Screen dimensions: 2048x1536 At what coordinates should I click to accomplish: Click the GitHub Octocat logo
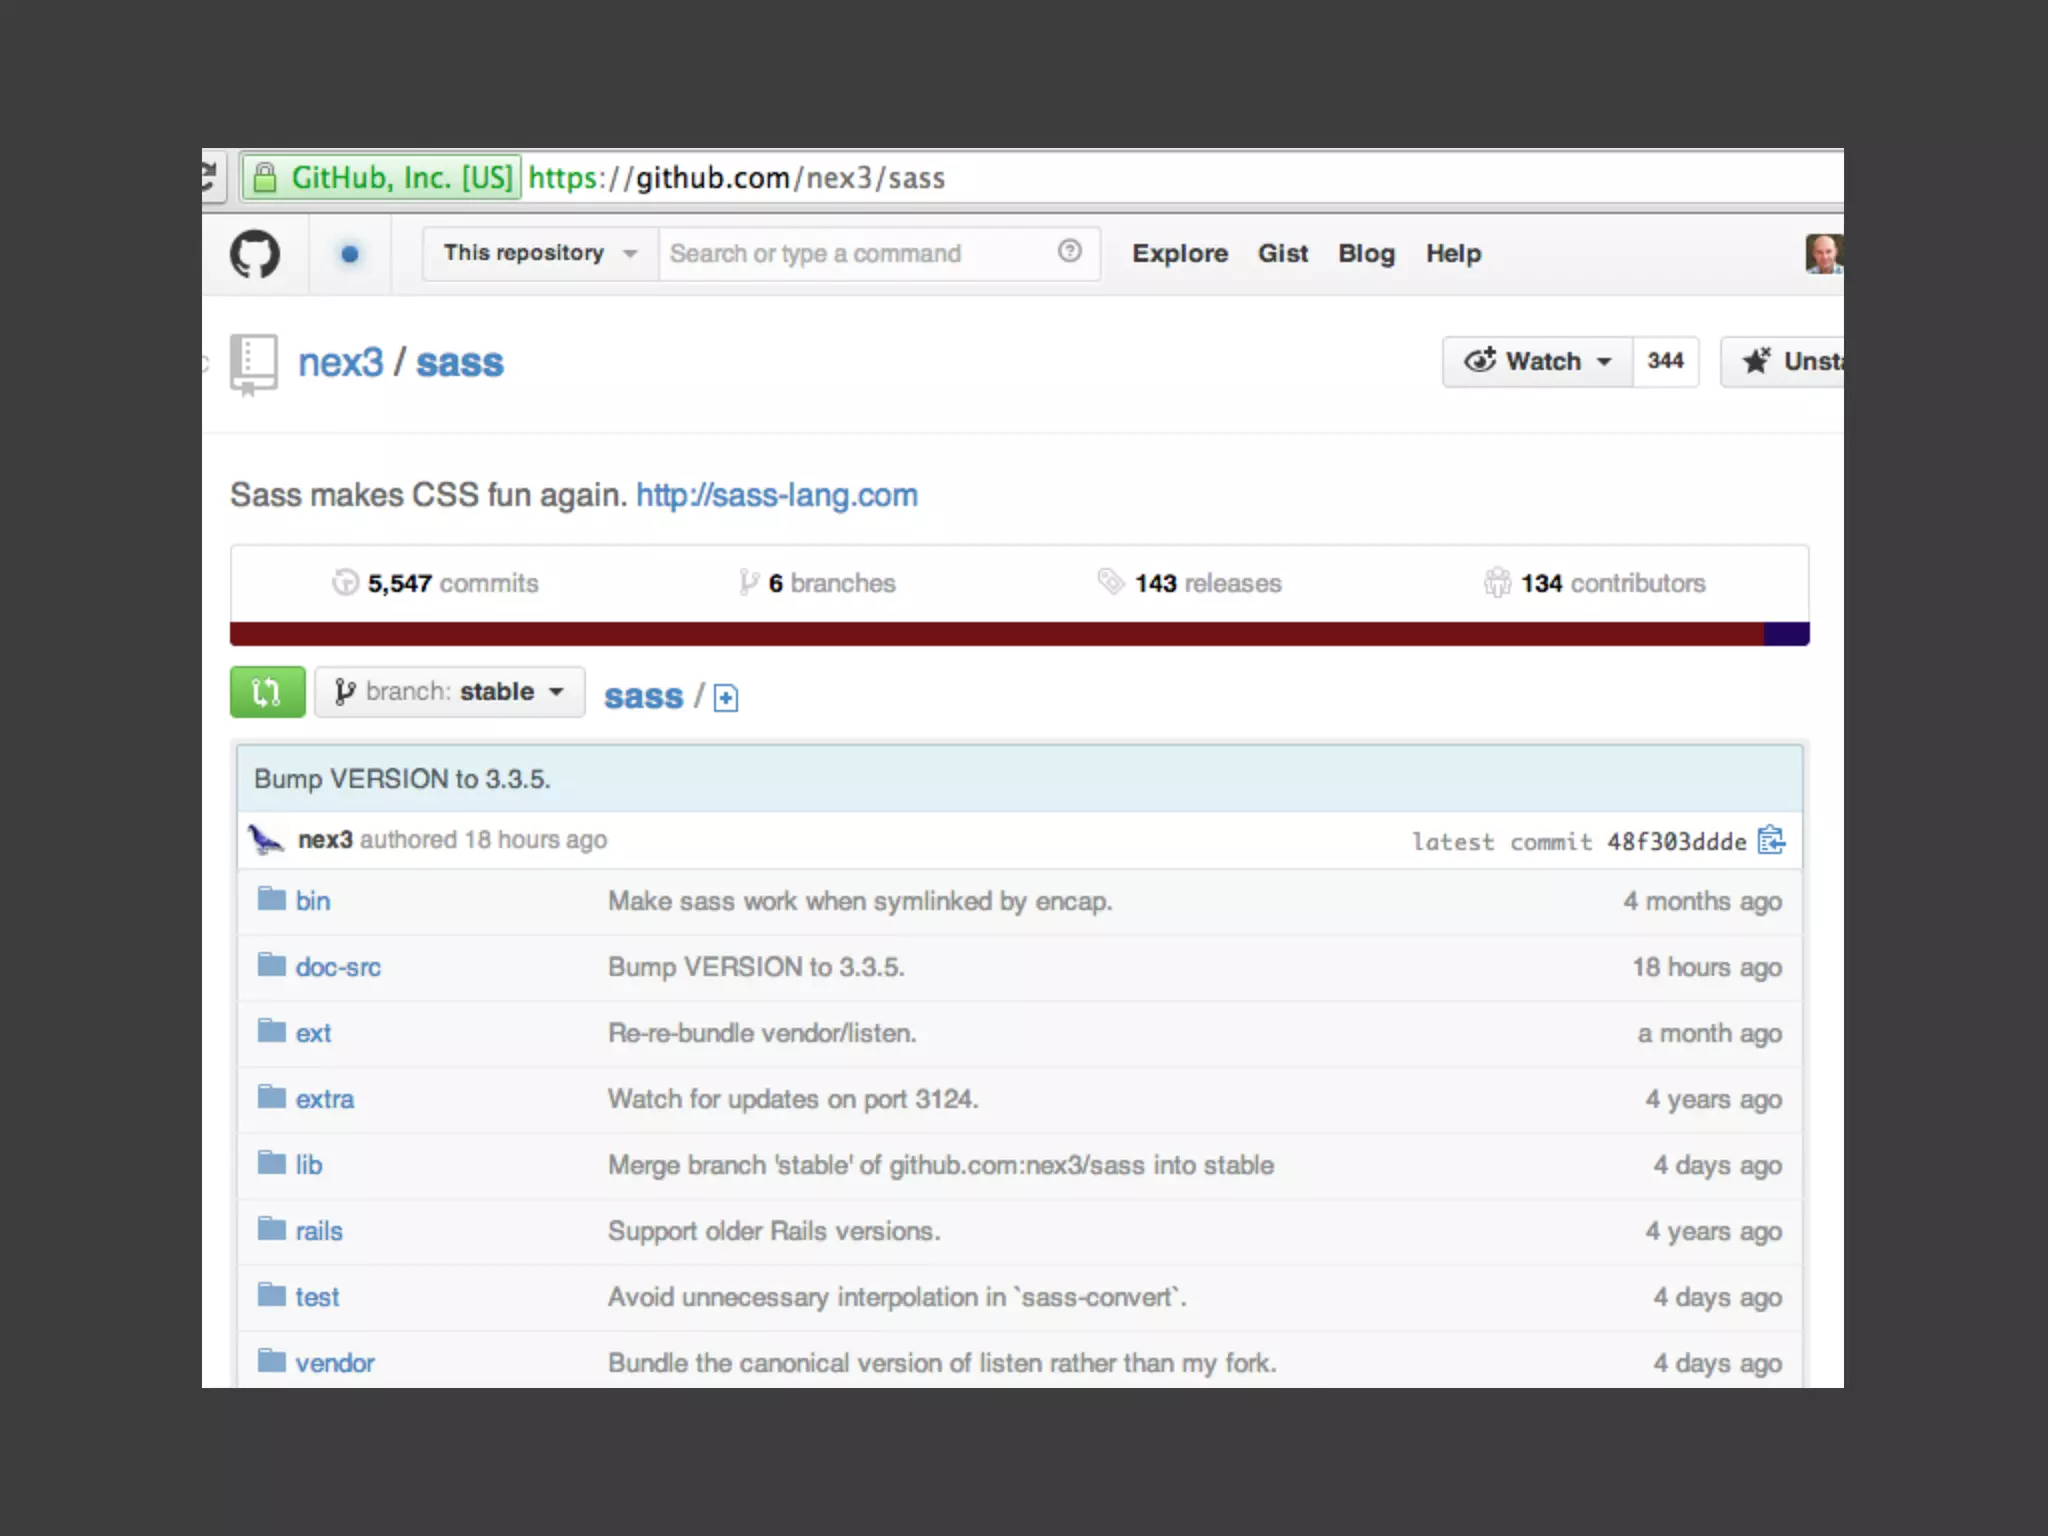tap(255, 254)
